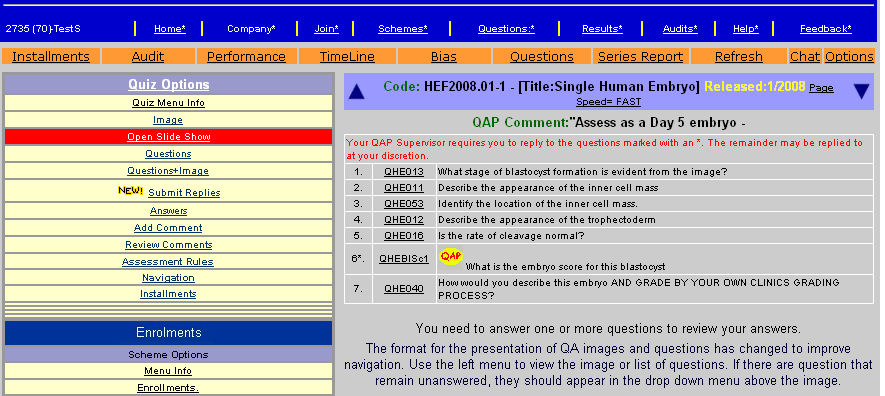The image size is (885, 396).
Task: Open question code QHE053
Action: [404, 204]
